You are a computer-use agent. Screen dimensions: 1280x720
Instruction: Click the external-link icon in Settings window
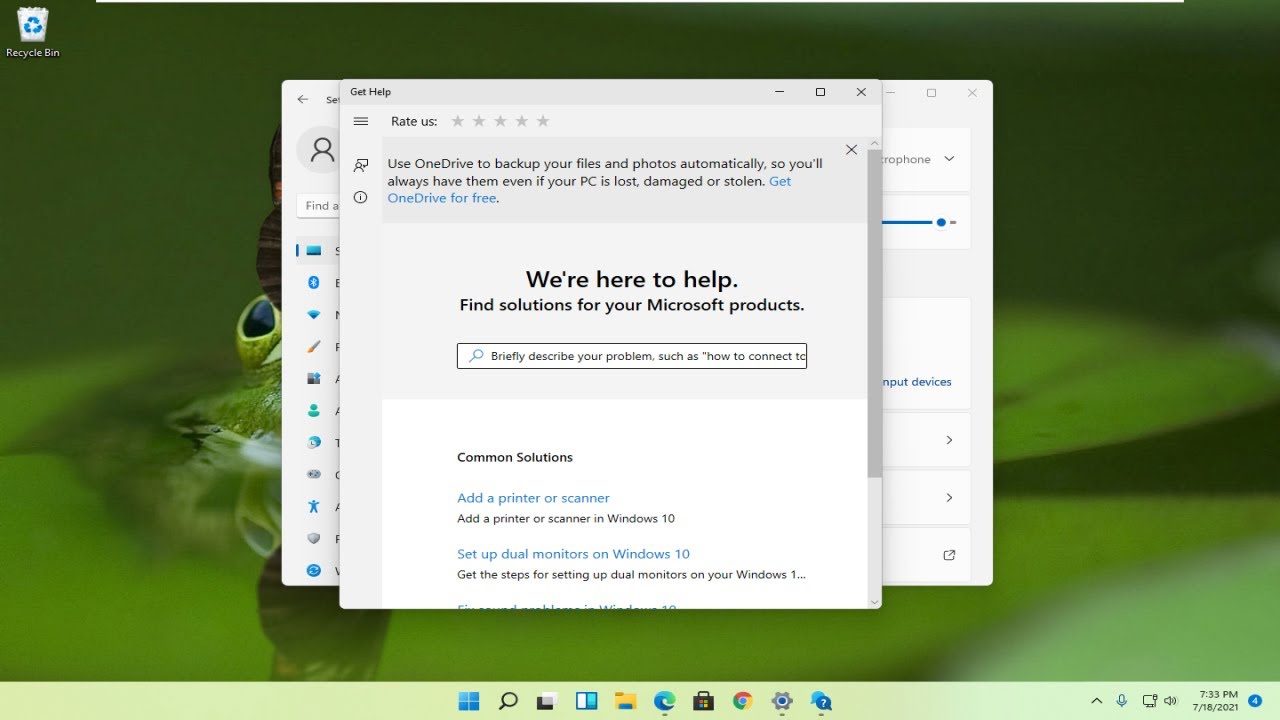tap(949, 555)
